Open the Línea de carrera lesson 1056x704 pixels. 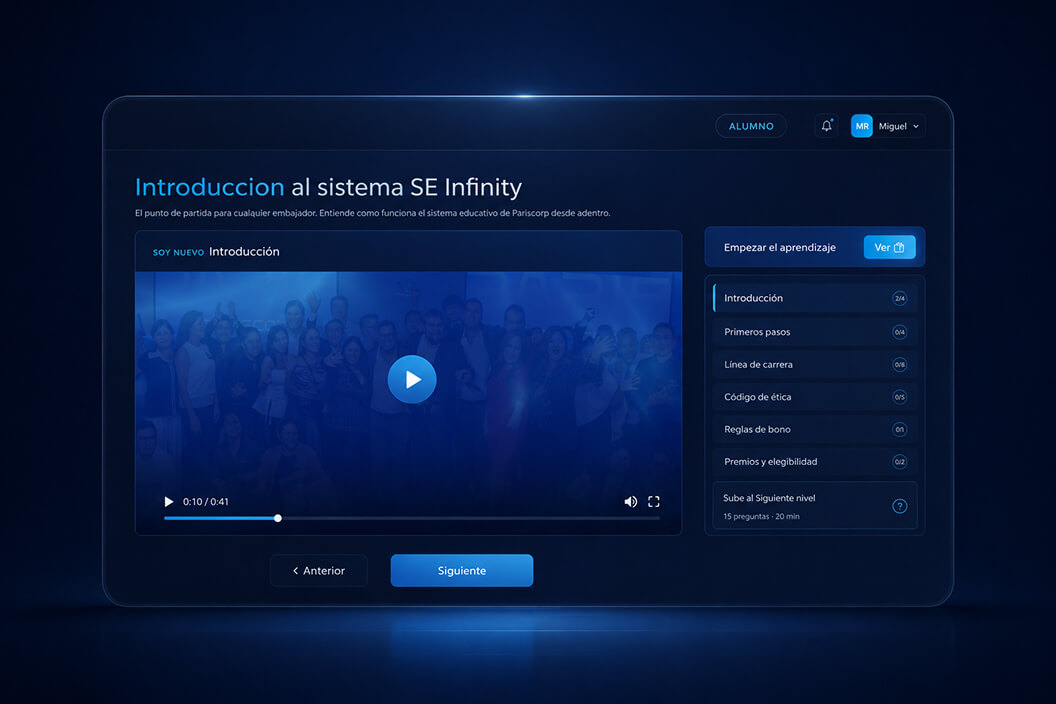(815, 364)
